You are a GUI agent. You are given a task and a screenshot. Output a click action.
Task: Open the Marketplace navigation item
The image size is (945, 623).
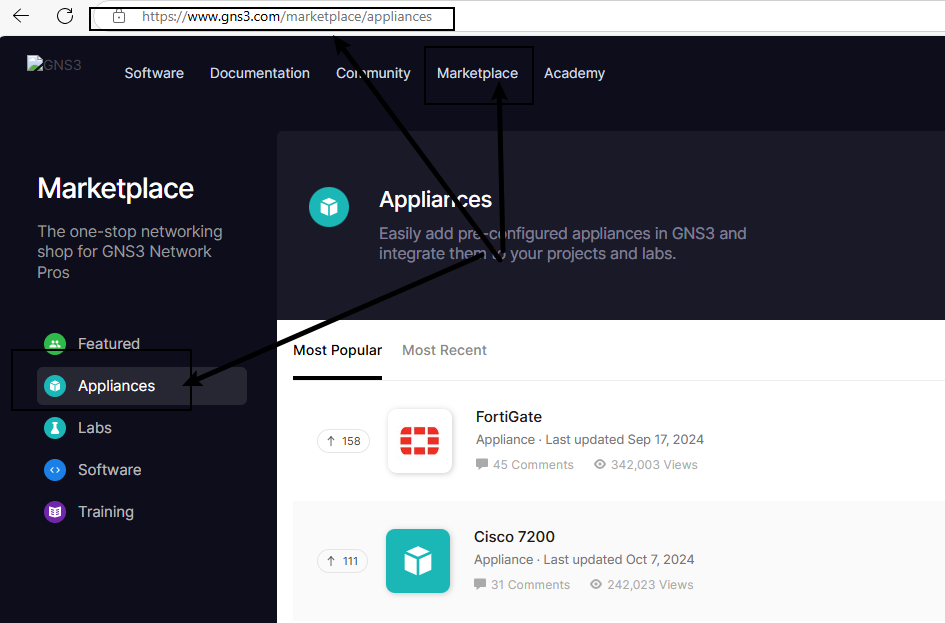[x=477, y=73]
